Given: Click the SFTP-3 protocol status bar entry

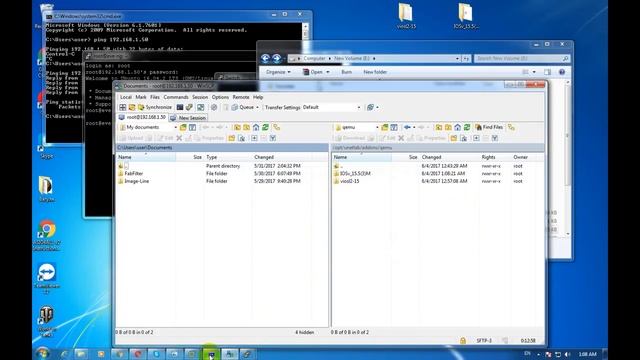Looking at the screenshot, I should pyautogui.click(x=484, y=340).
